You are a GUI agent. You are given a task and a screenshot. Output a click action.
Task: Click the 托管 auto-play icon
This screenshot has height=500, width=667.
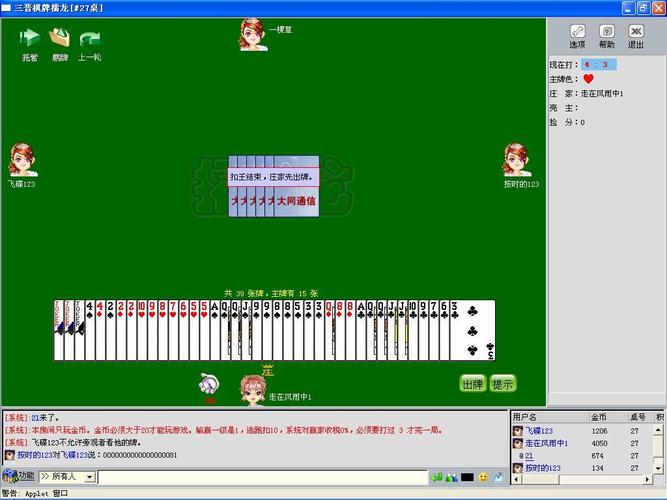click(30, 39)
